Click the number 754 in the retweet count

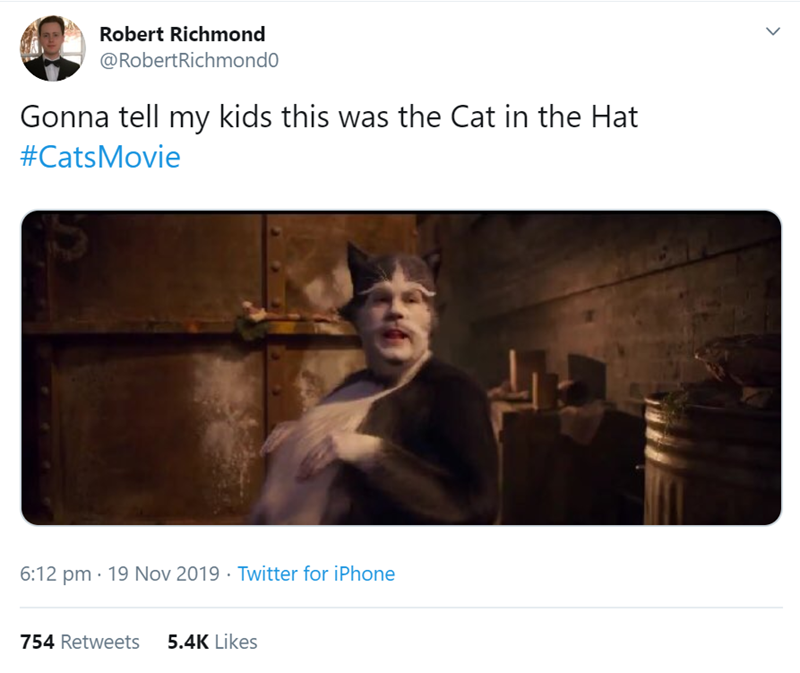tap(38, 642)
